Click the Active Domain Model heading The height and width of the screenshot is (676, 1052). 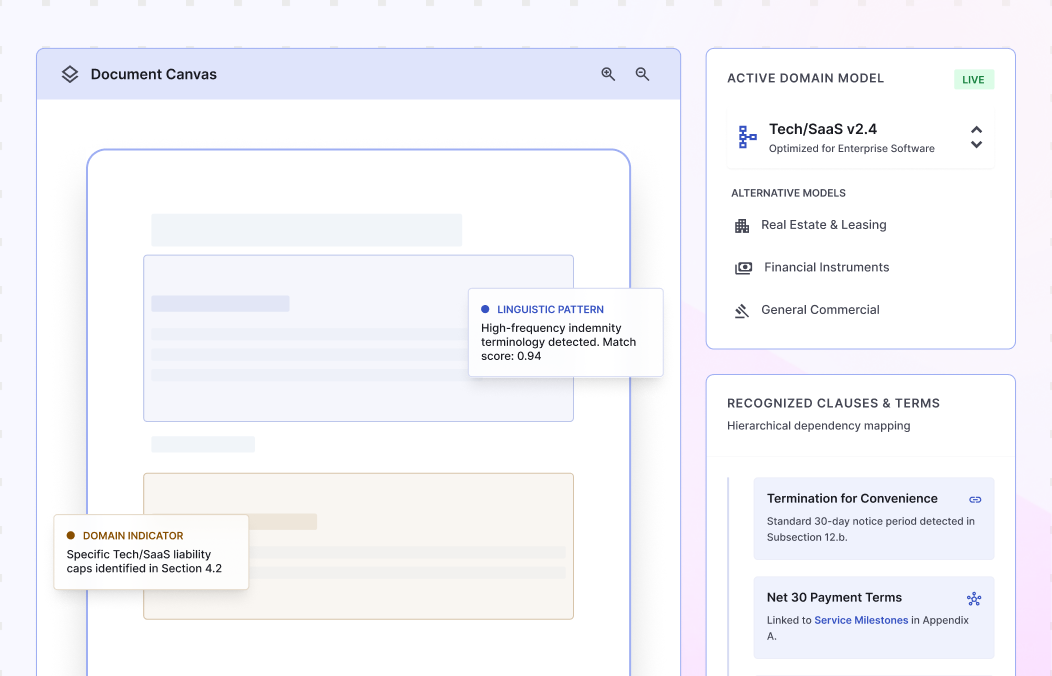[x=805, y=78]
